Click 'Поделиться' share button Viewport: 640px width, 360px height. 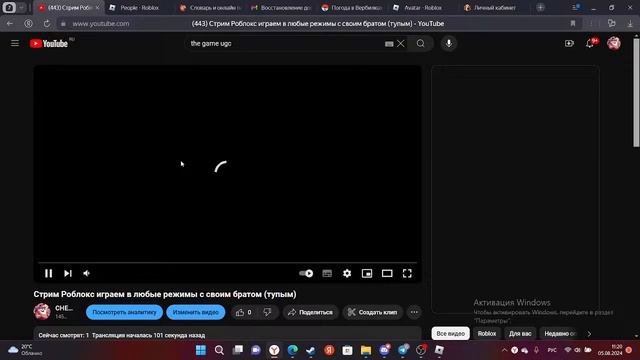pos(311,312)
